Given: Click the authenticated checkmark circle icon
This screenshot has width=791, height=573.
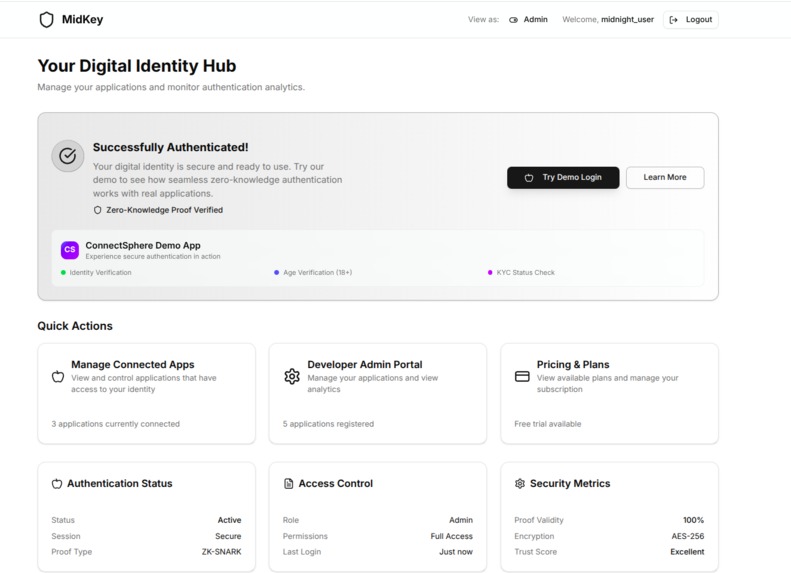Looking at the screenshot, I should [x=68, y=156].
